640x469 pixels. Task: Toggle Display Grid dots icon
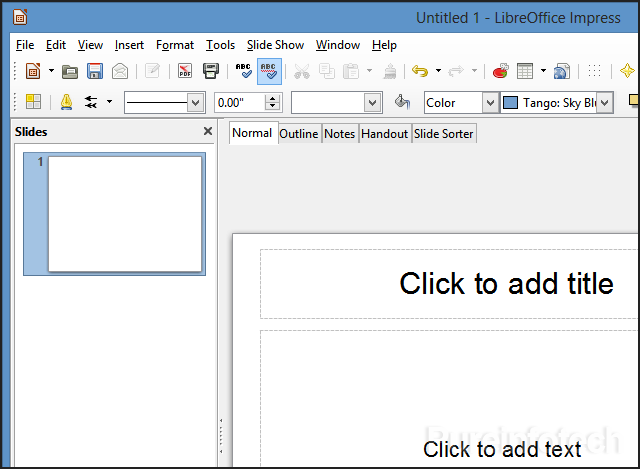point(594,71)
